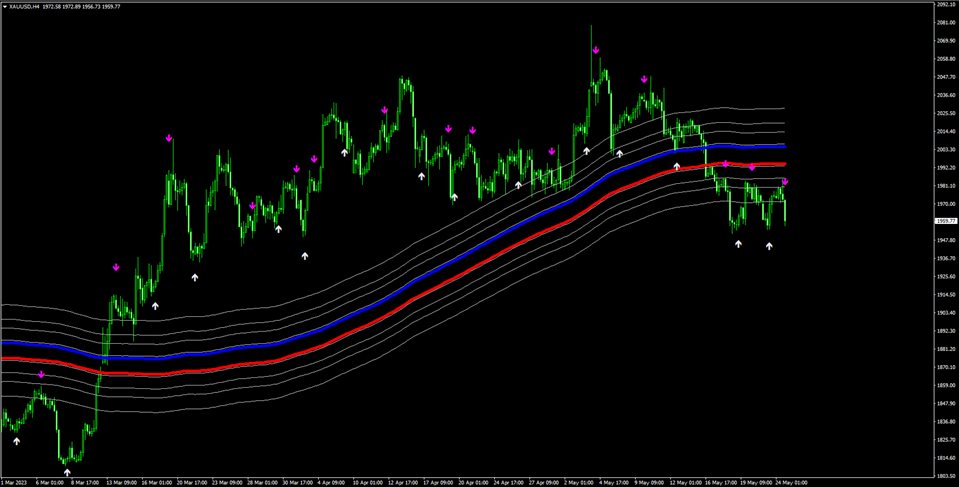Viewport: 960px width, 487px height.
Task: Select current price label 1959.77
Action: [x=947, y=221]
